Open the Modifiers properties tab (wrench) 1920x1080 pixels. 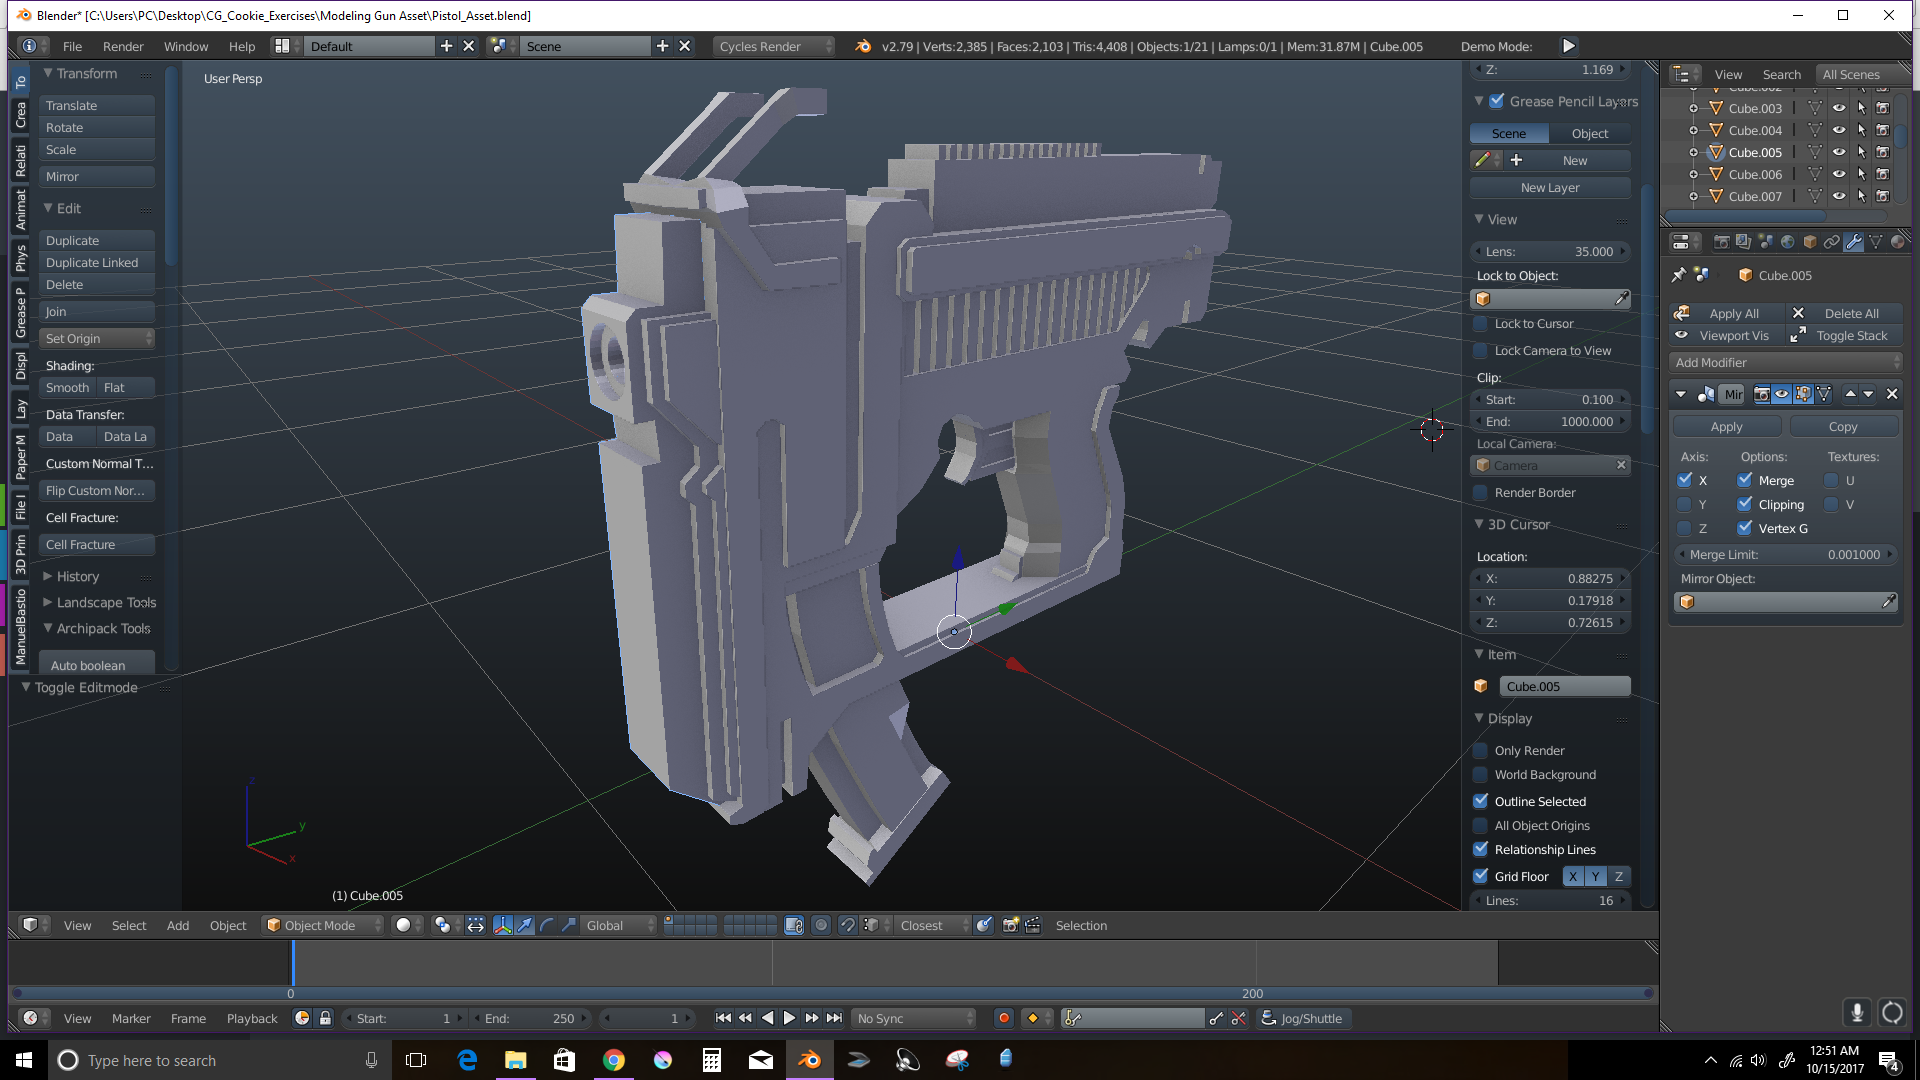pyautogui.click(x=1853, y=242)
